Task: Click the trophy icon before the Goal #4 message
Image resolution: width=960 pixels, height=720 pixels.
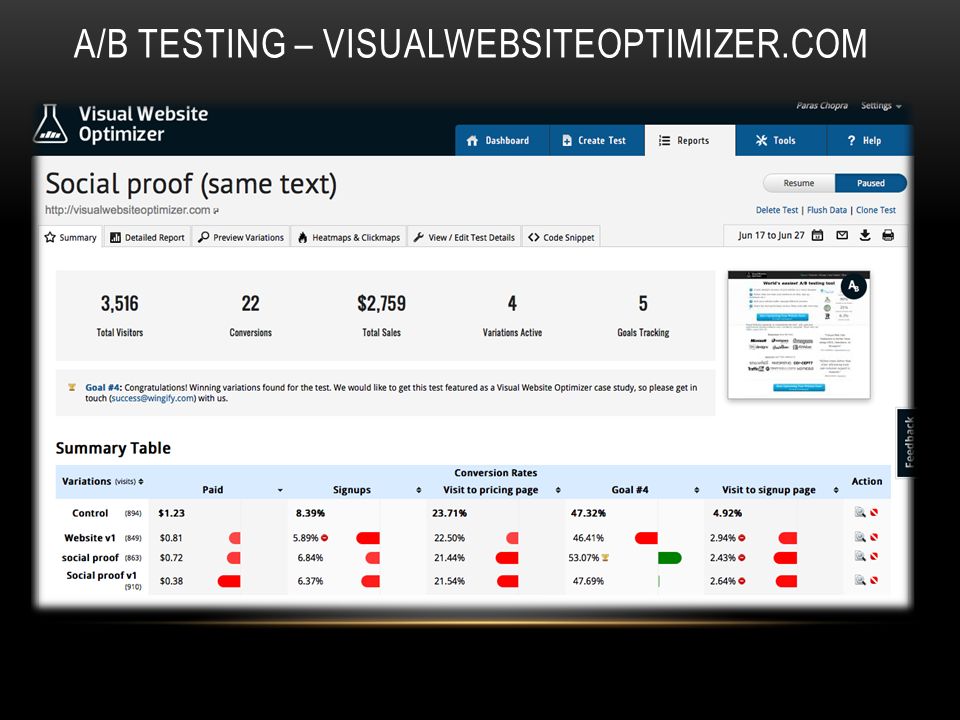Action: coord(72,387)
